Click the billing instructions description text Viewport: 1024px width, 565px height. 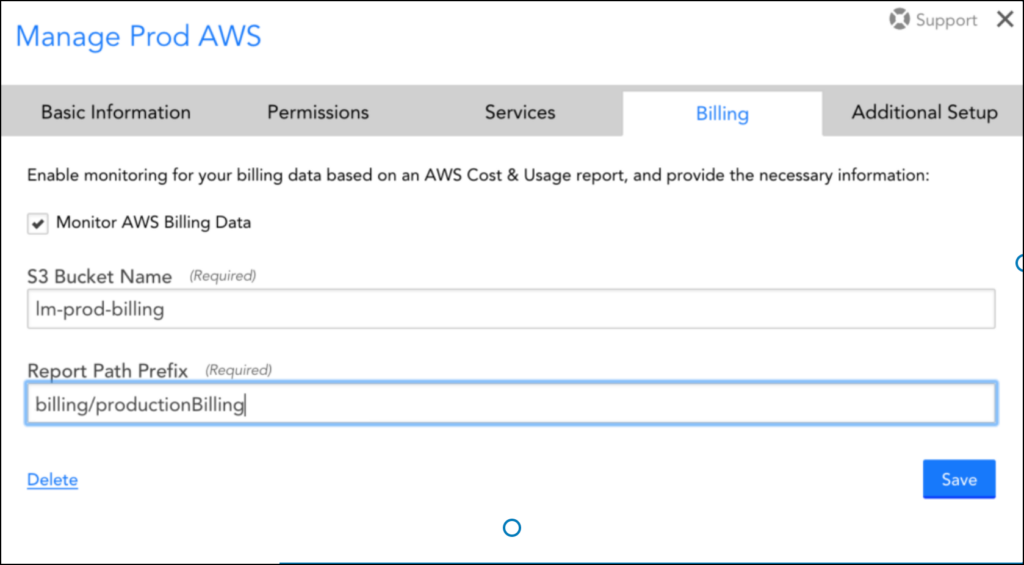pyautogui.click(x=478, y=176)
